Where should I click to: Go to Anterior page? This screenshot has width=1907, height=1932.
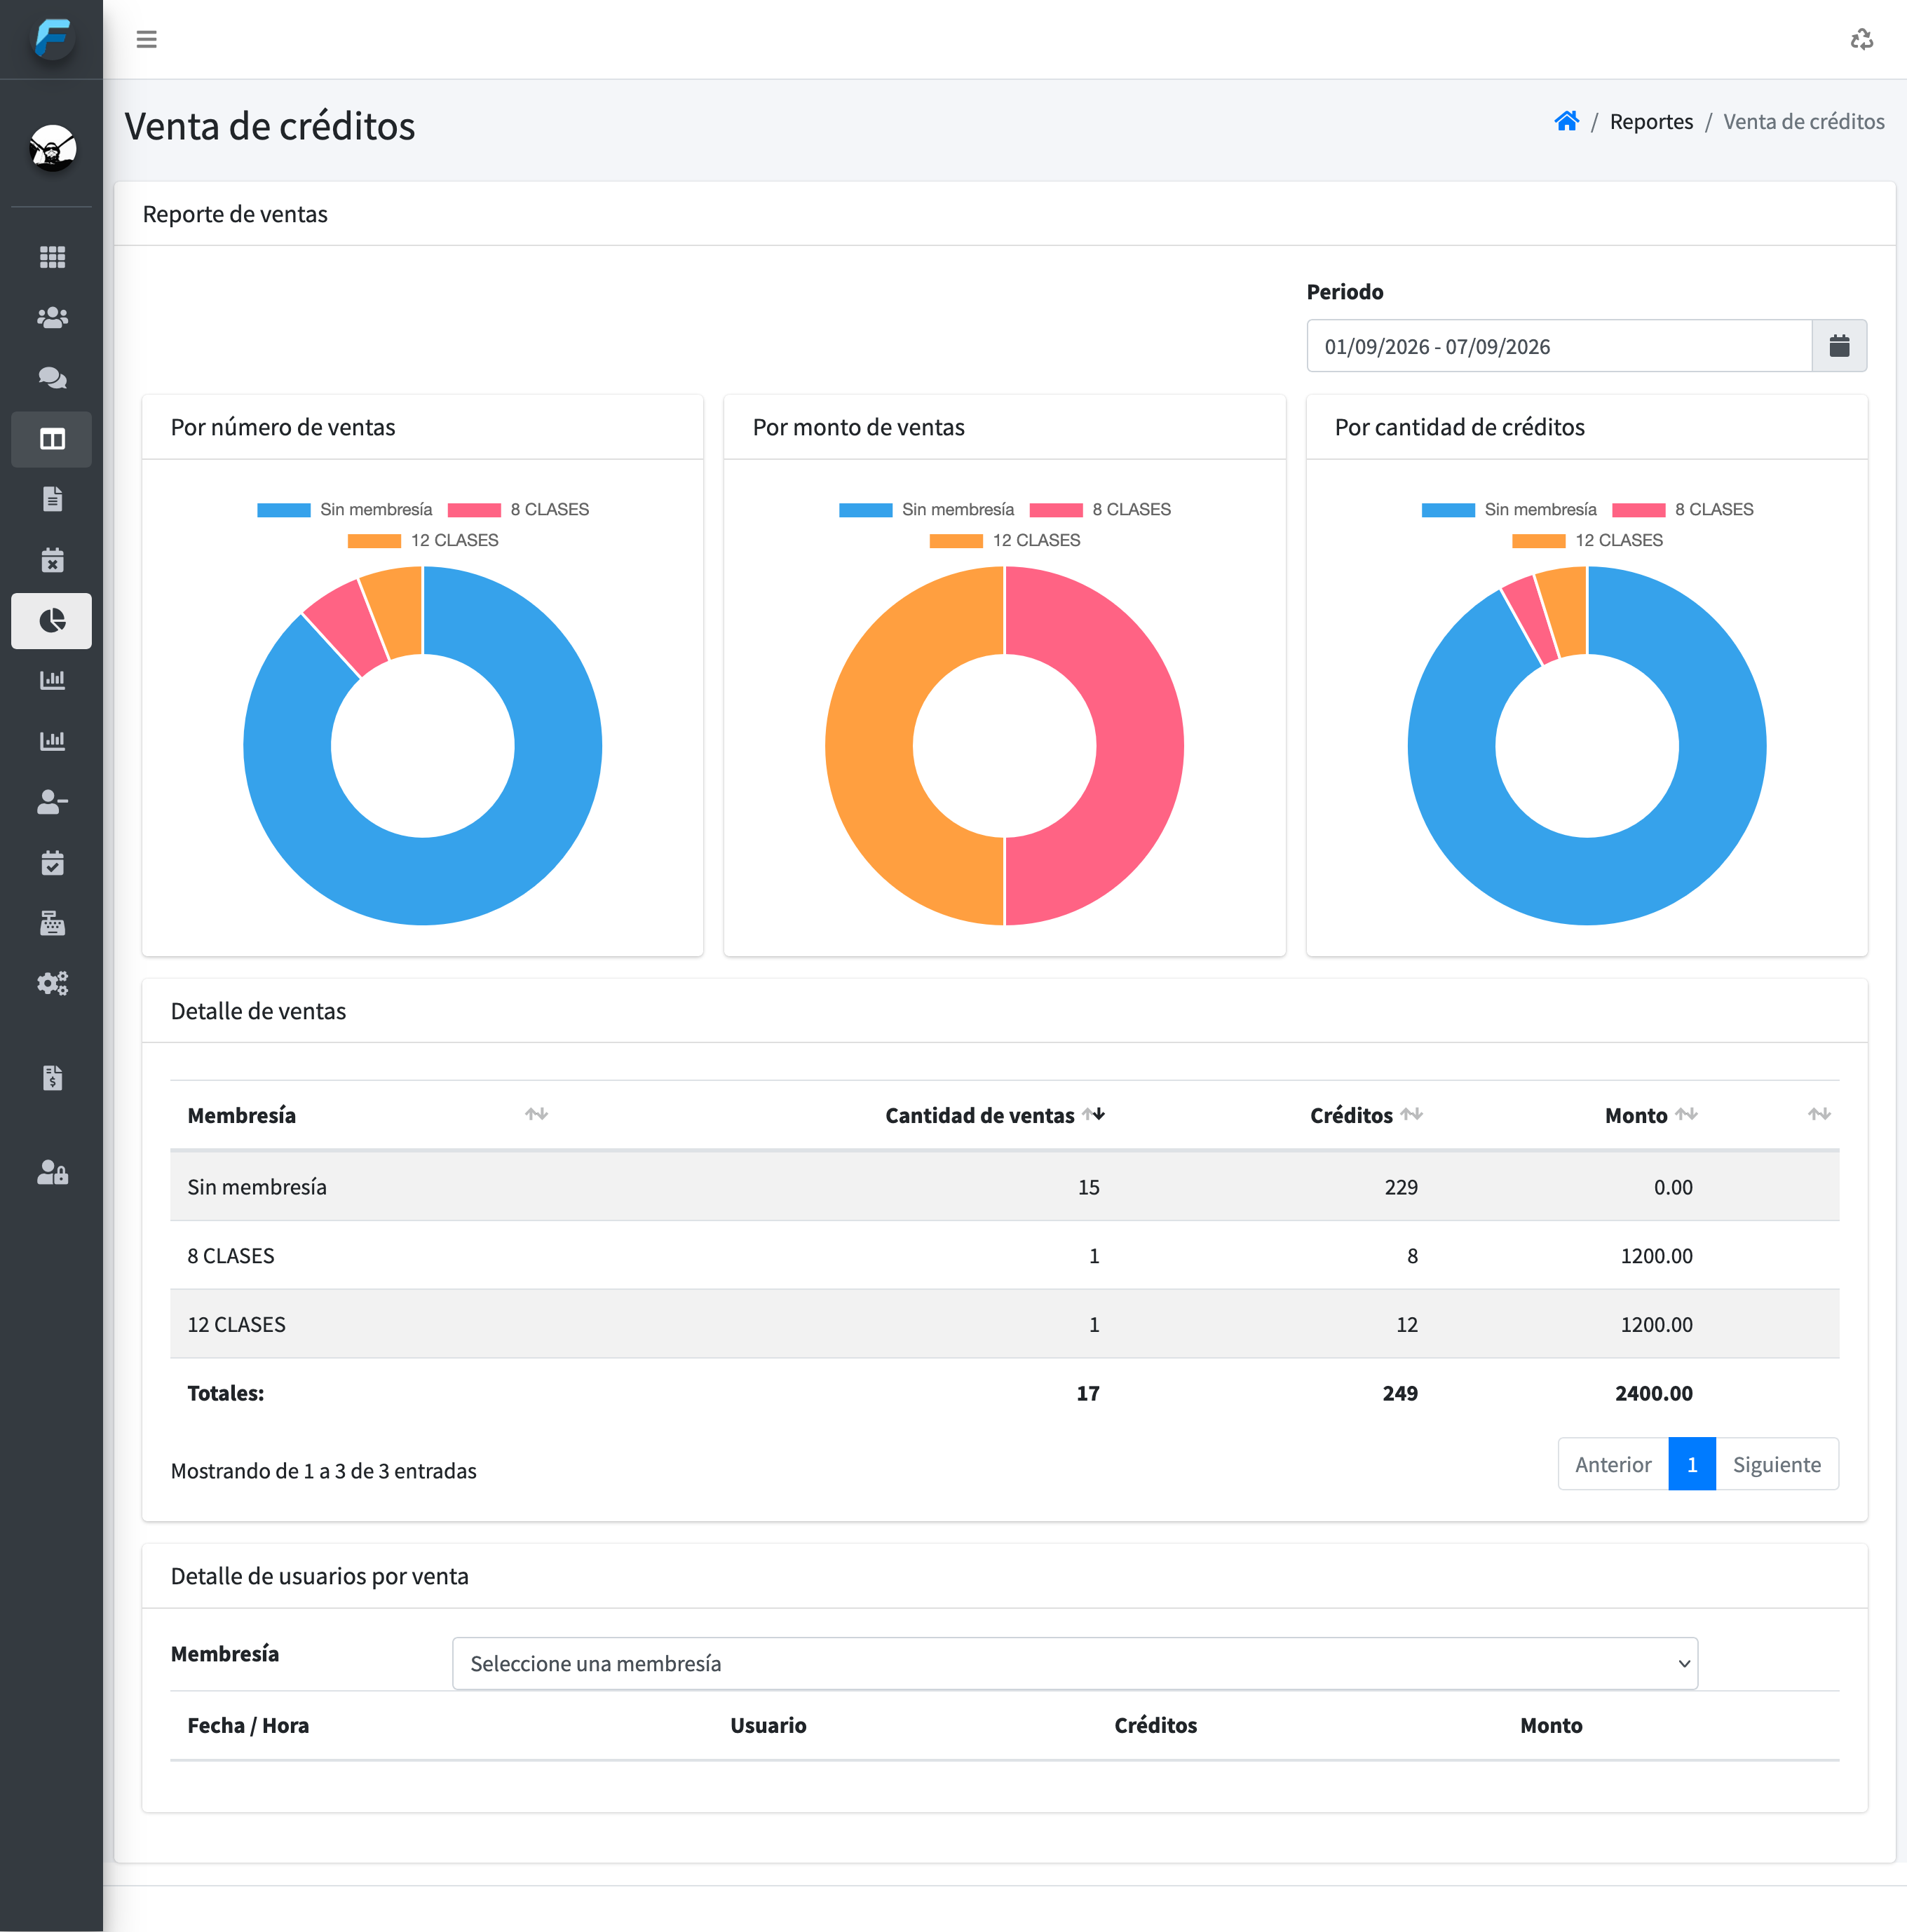pos(1613,1464)
